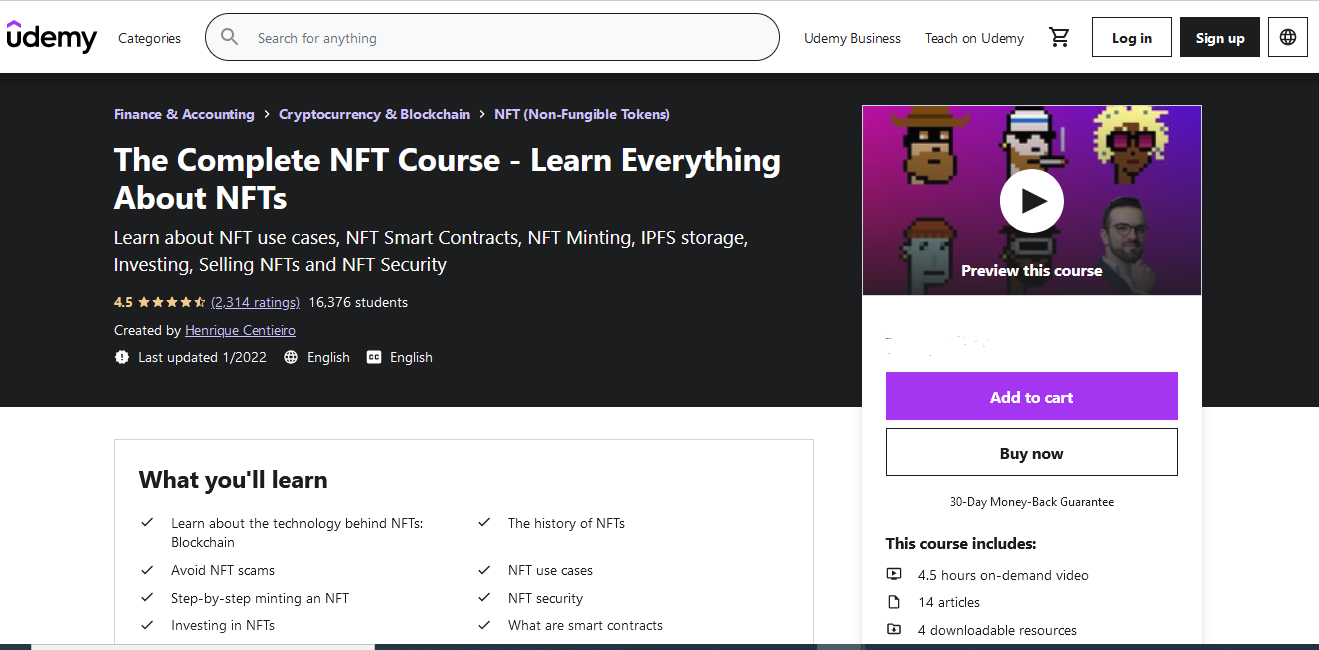Viewport: 1319px width, 650px height.
Task: Click checkmark beside Avoid NFT scams
Action: [x=147, y=570]
